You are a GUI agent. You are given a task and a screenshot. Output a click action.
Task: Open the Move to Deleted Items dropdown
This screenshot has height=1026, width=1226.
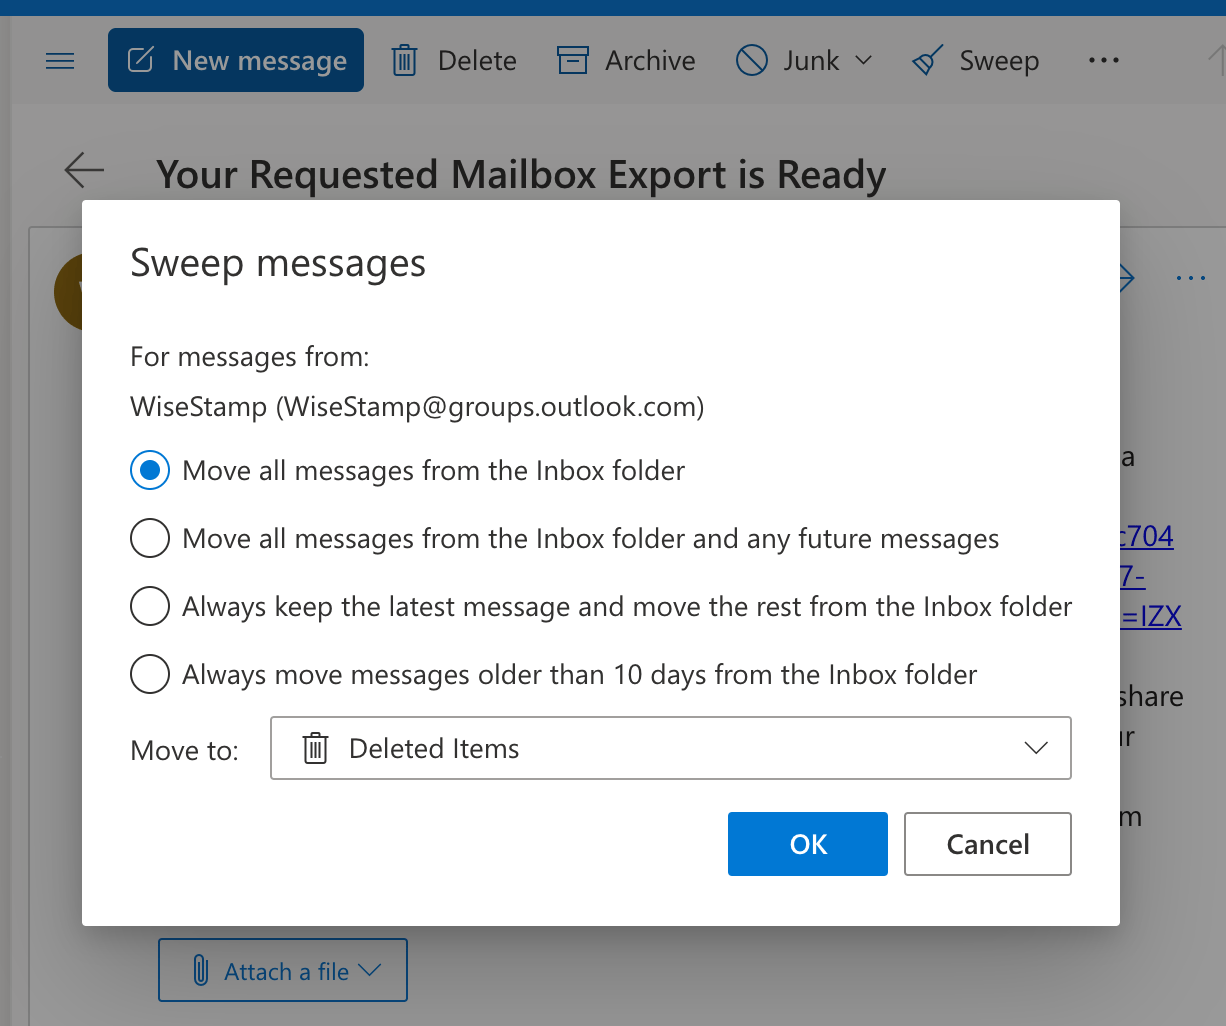point(670,748)
